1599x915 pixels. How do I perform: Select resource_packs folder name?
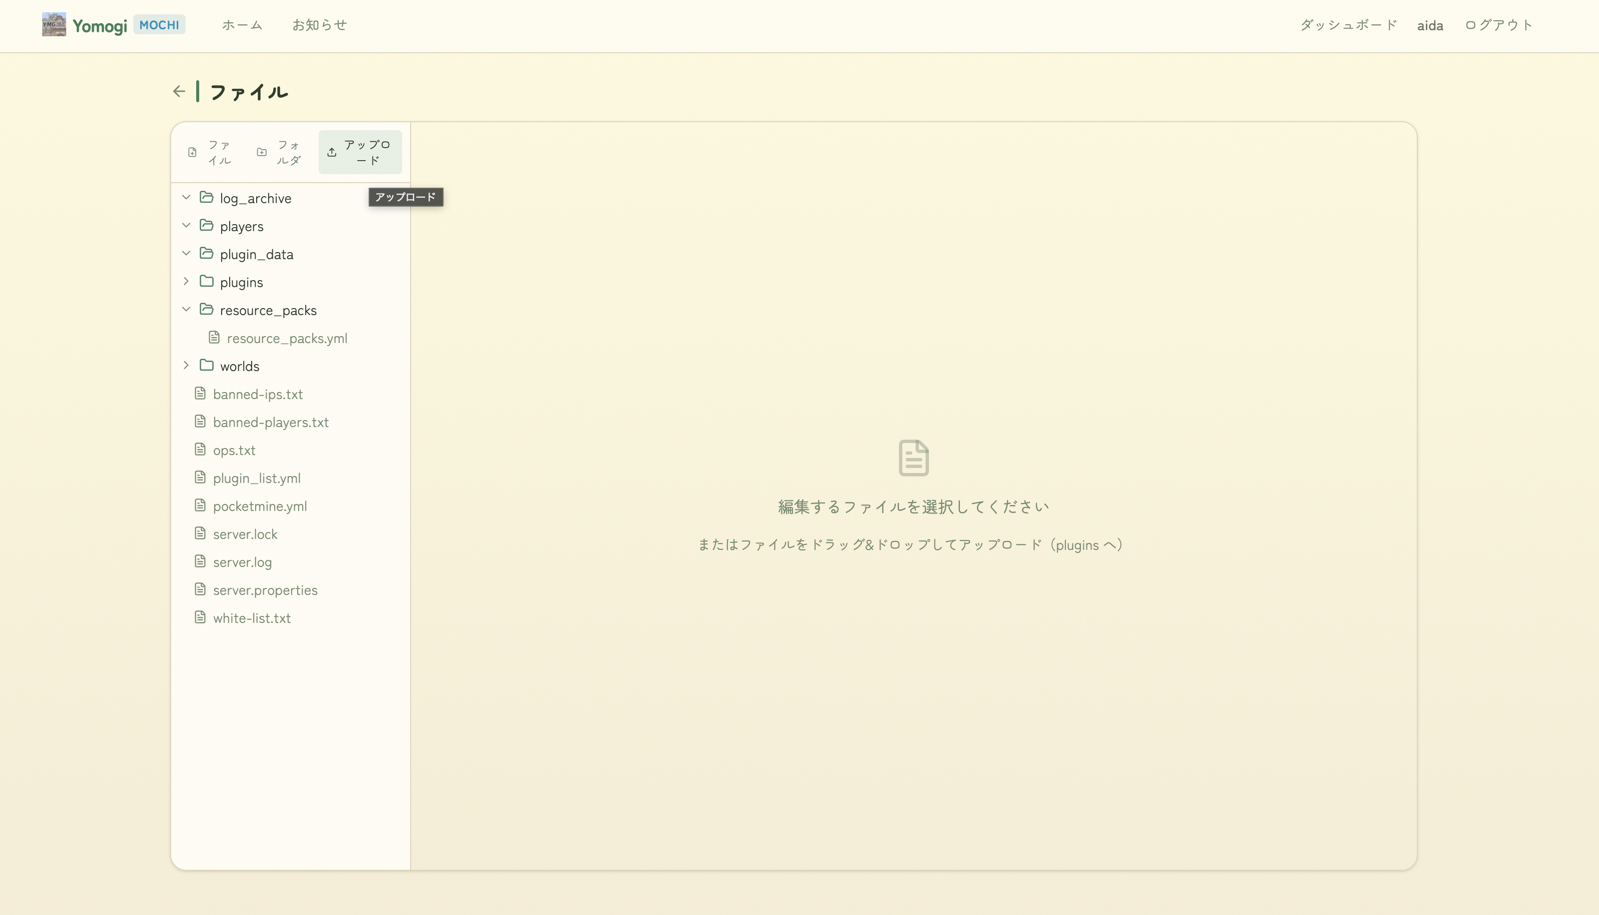click(268, 310)
